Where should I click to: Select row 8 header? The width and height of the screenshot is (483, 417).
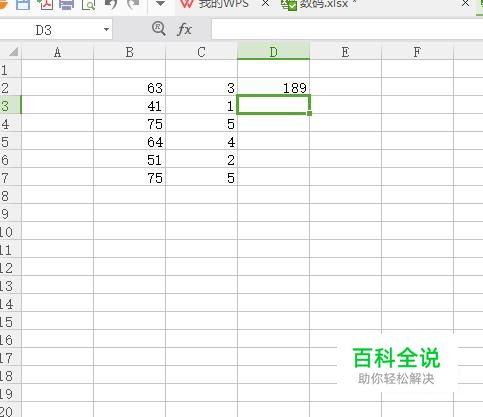(x=10, y=196)
